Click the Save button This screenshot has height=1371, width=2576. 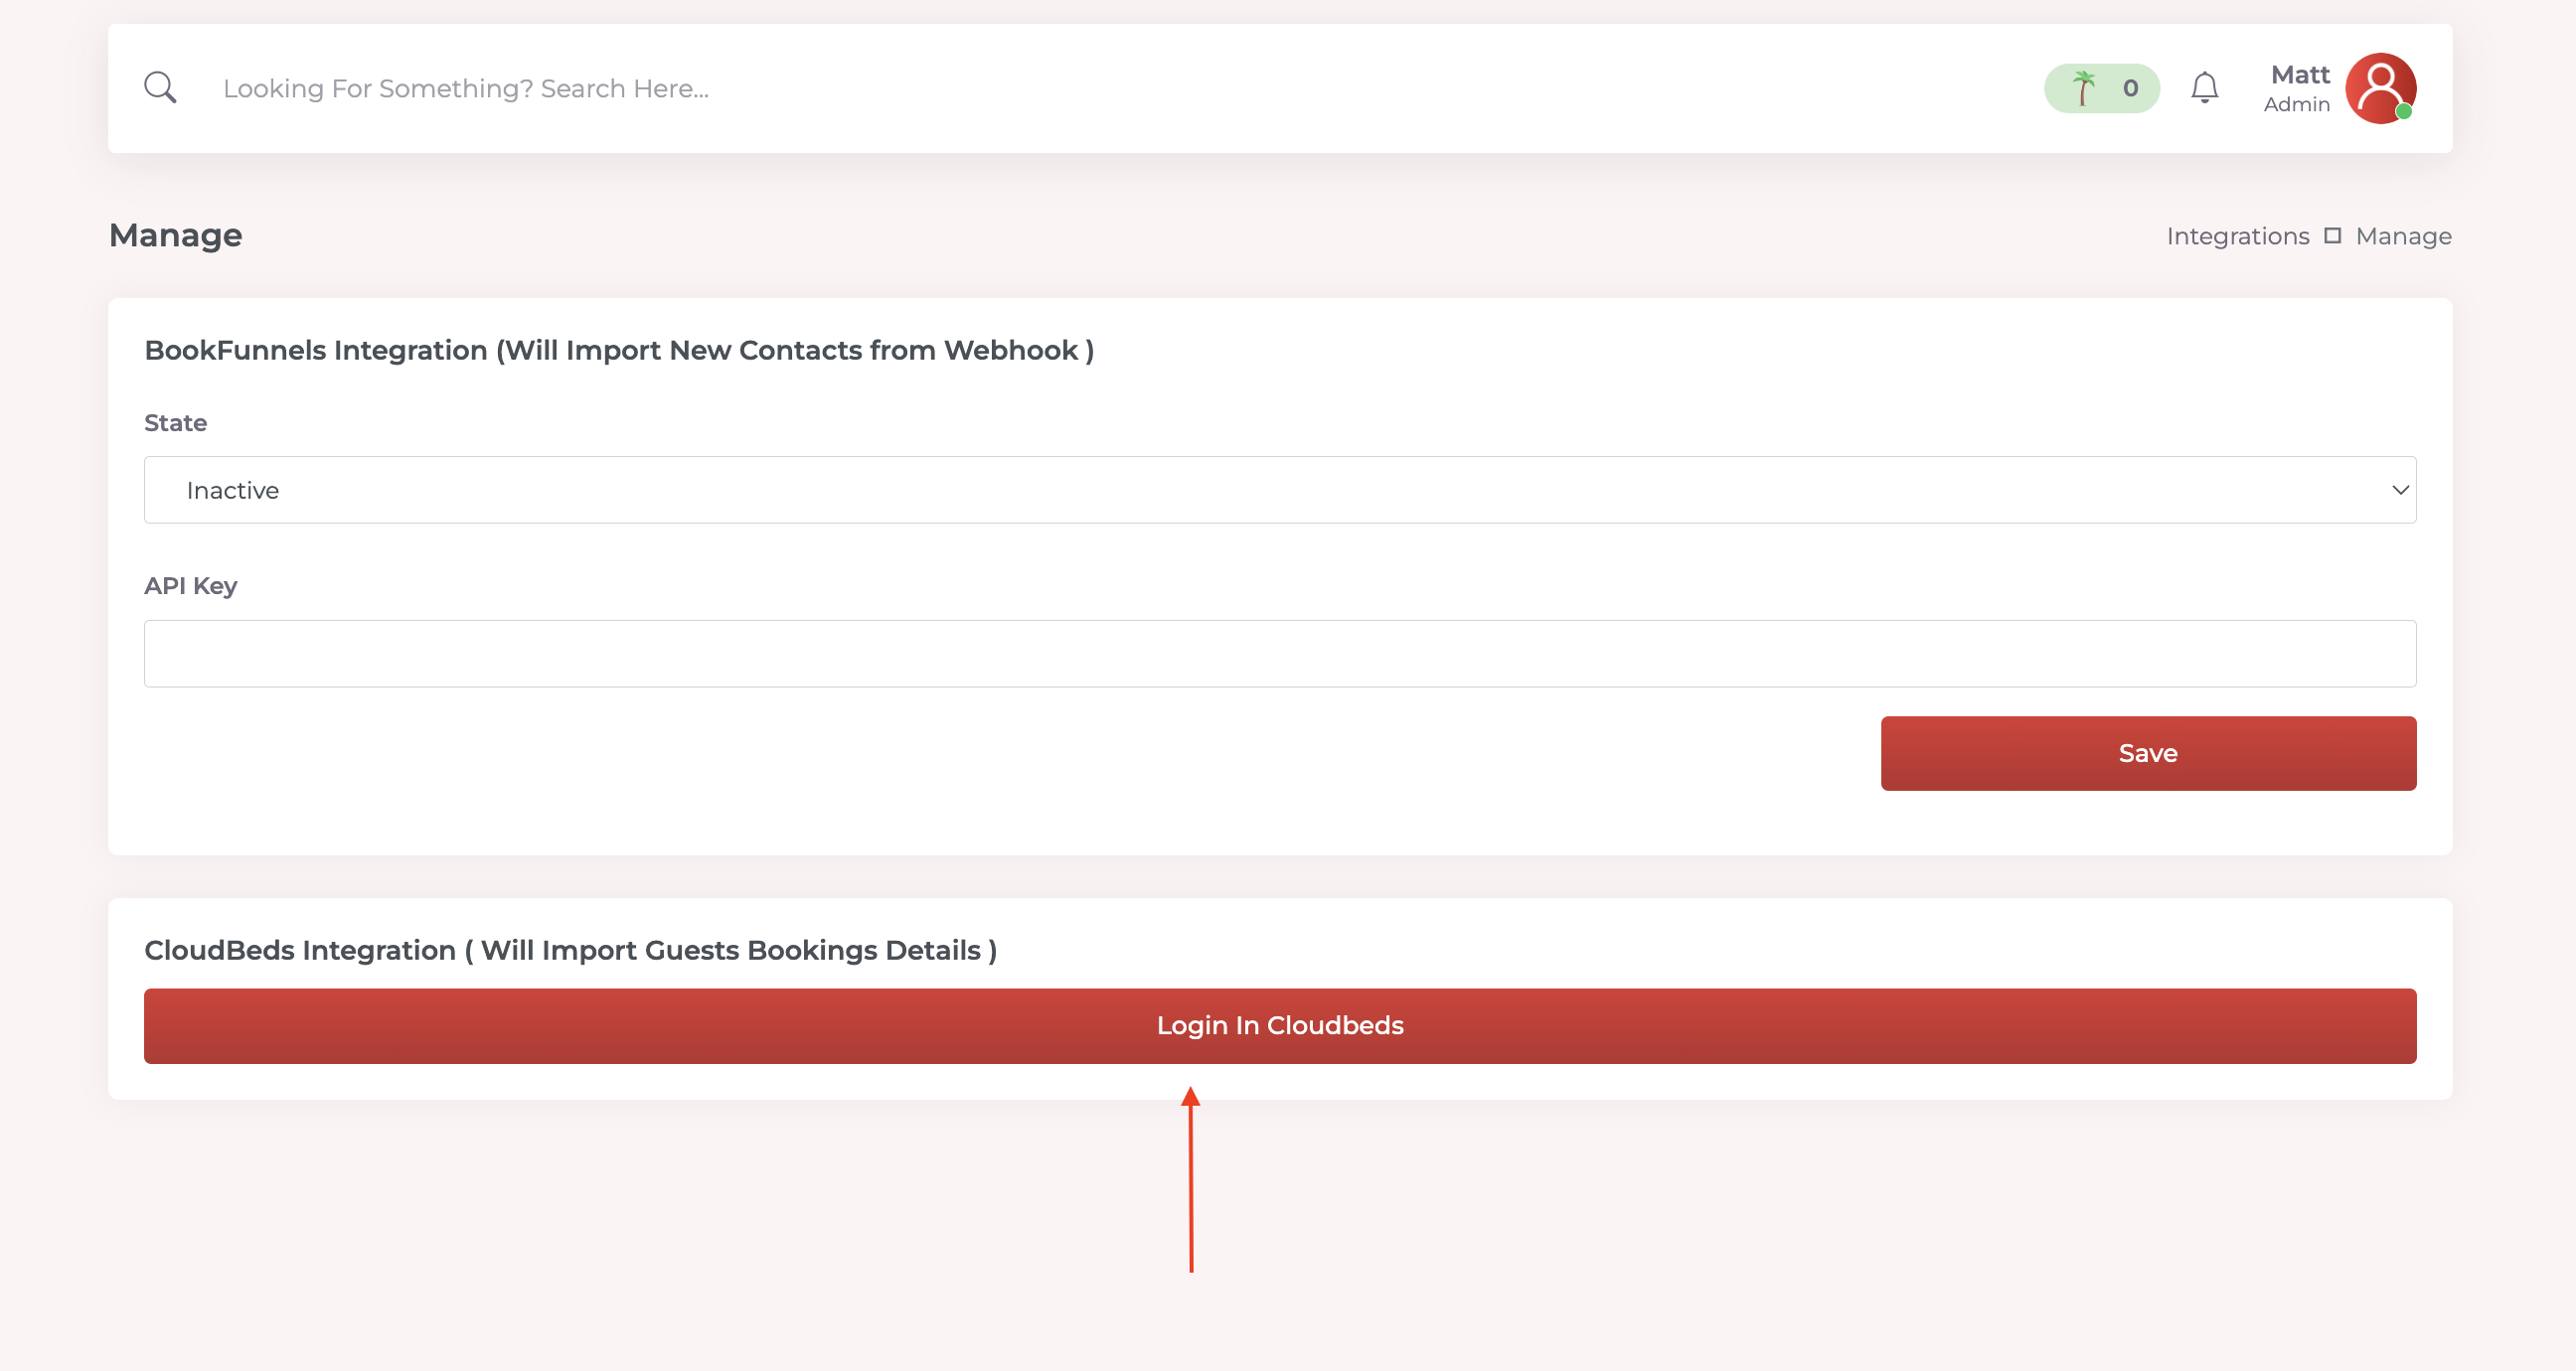click(2147, 753)
